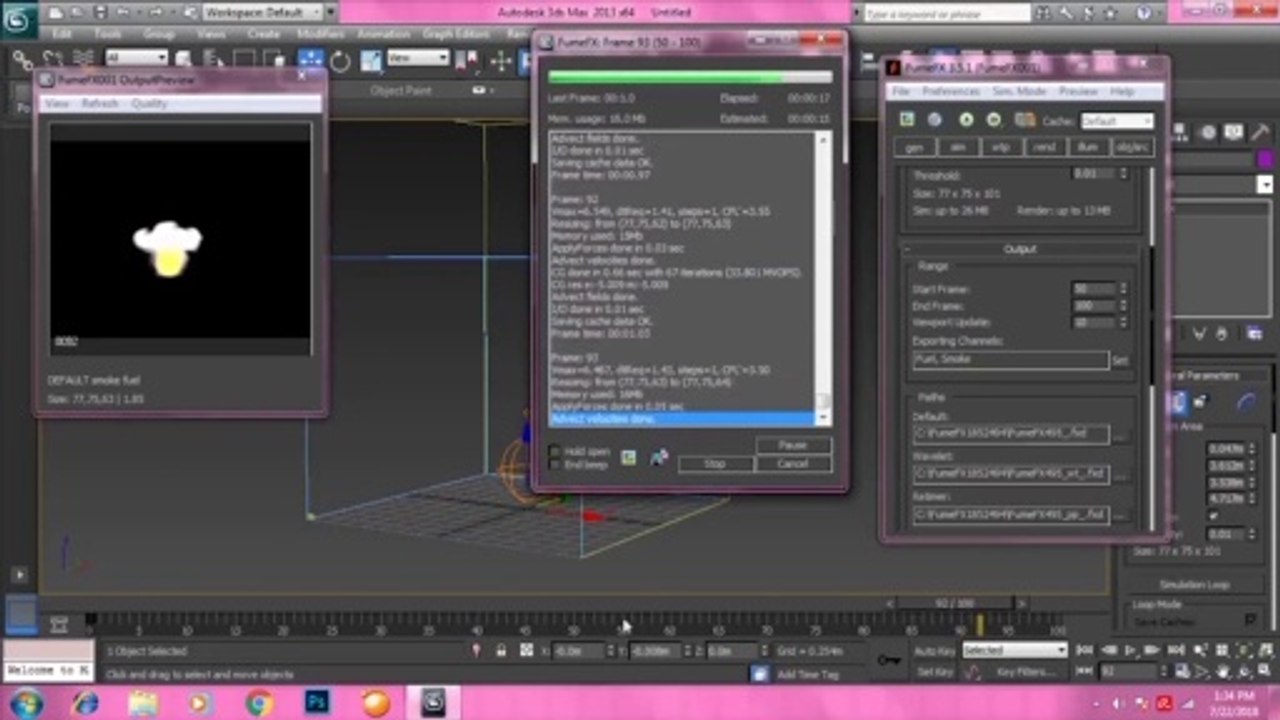
Task: Enable the Hold open checkbox
Action: click(x=555, y=451)
